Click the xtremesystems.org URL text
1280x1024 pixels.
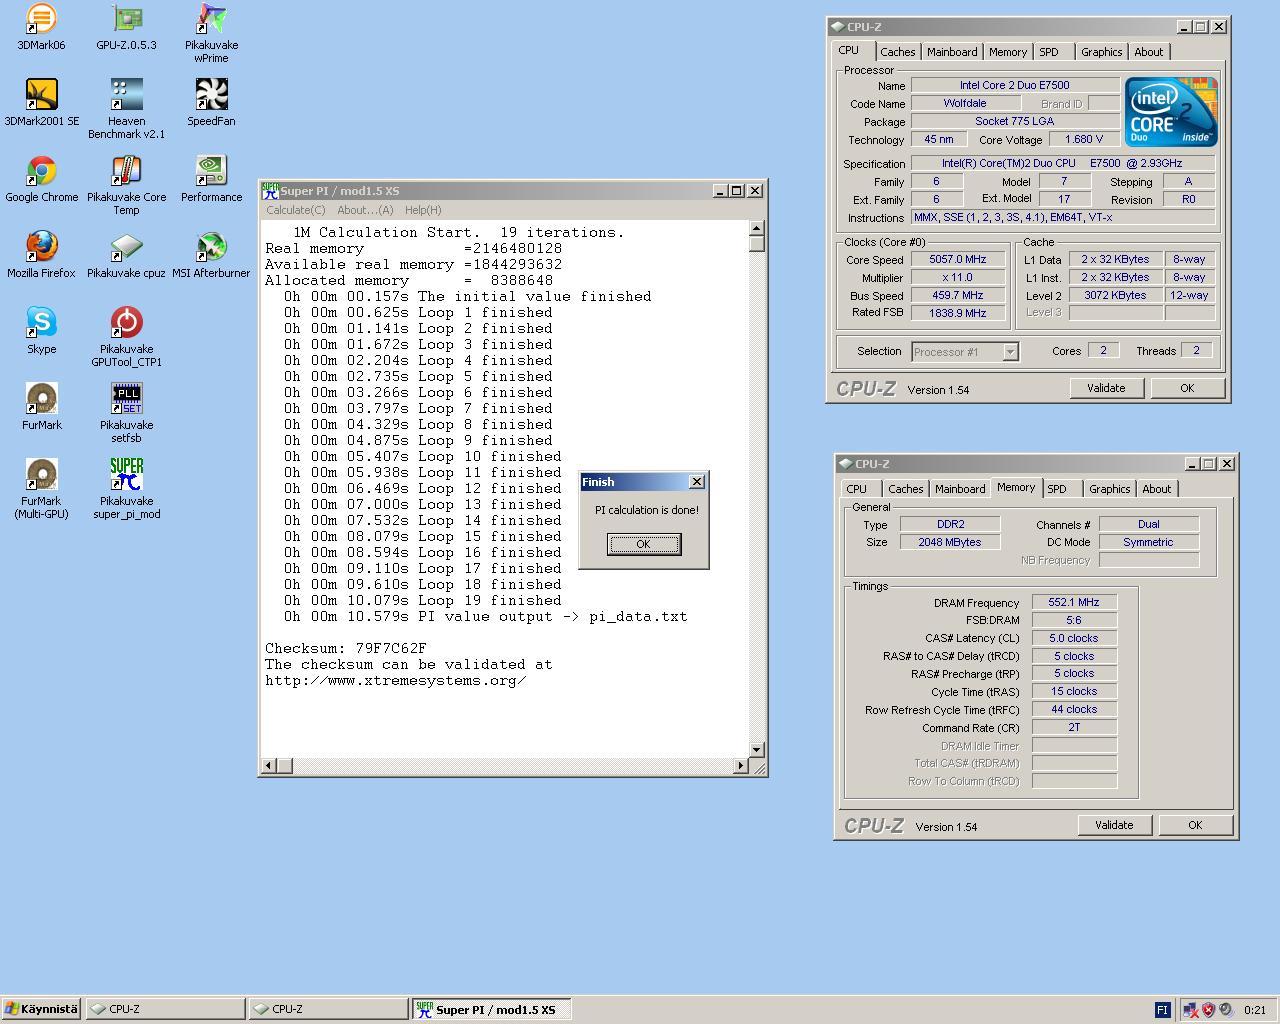(395, 680)
